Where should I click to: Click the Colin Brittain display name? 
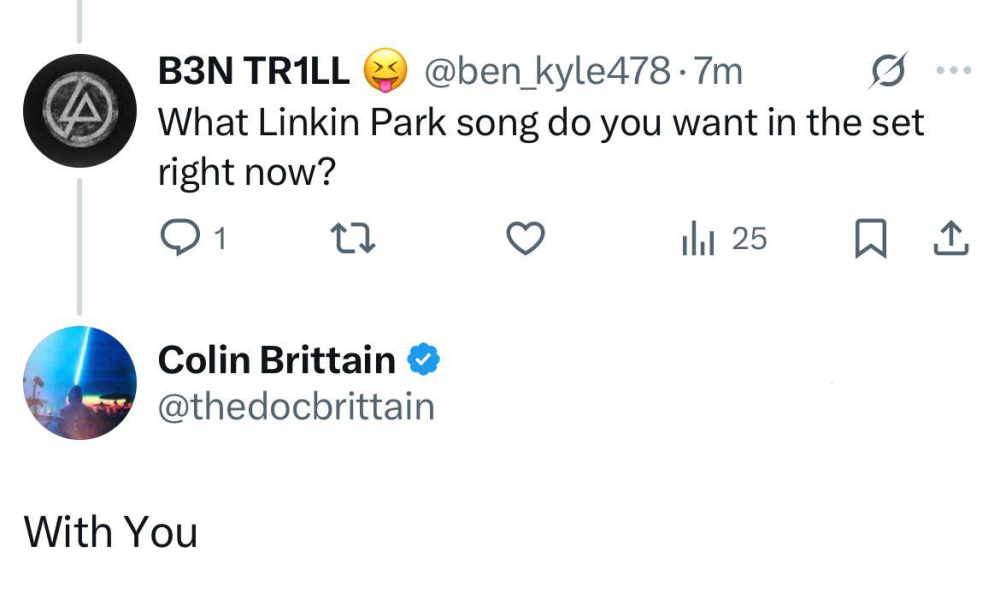277,360
